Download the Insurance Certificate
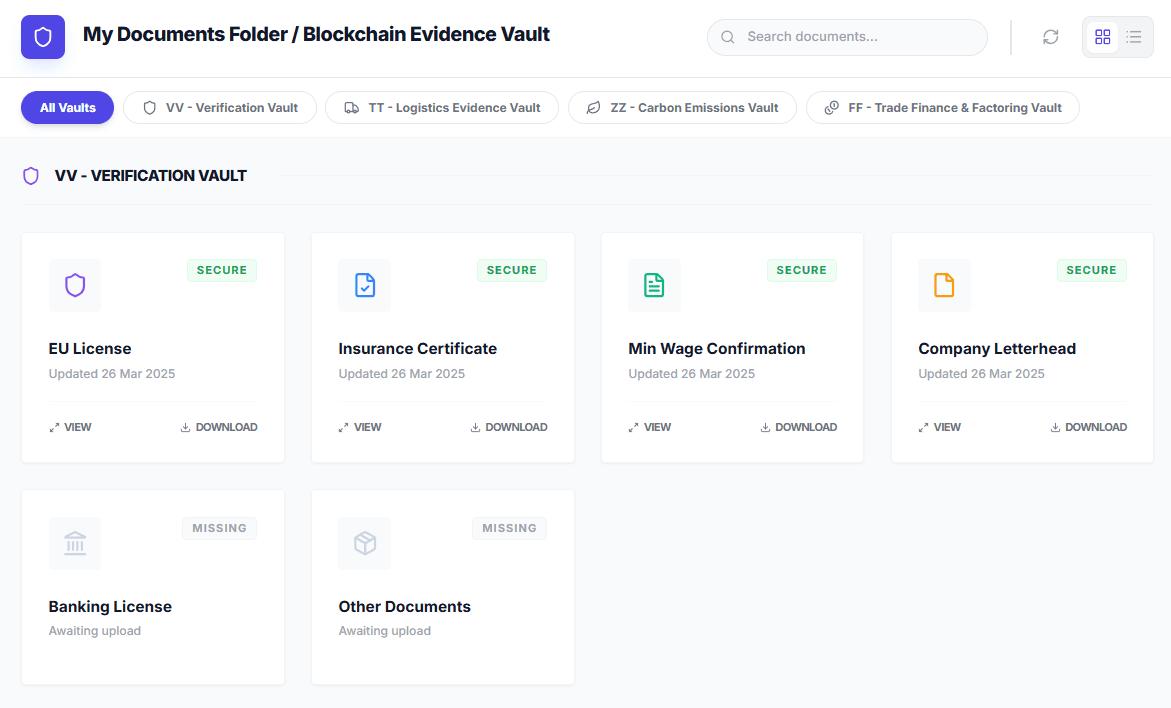The height and width of the screenshot is (708, 1171). (509, 427)
